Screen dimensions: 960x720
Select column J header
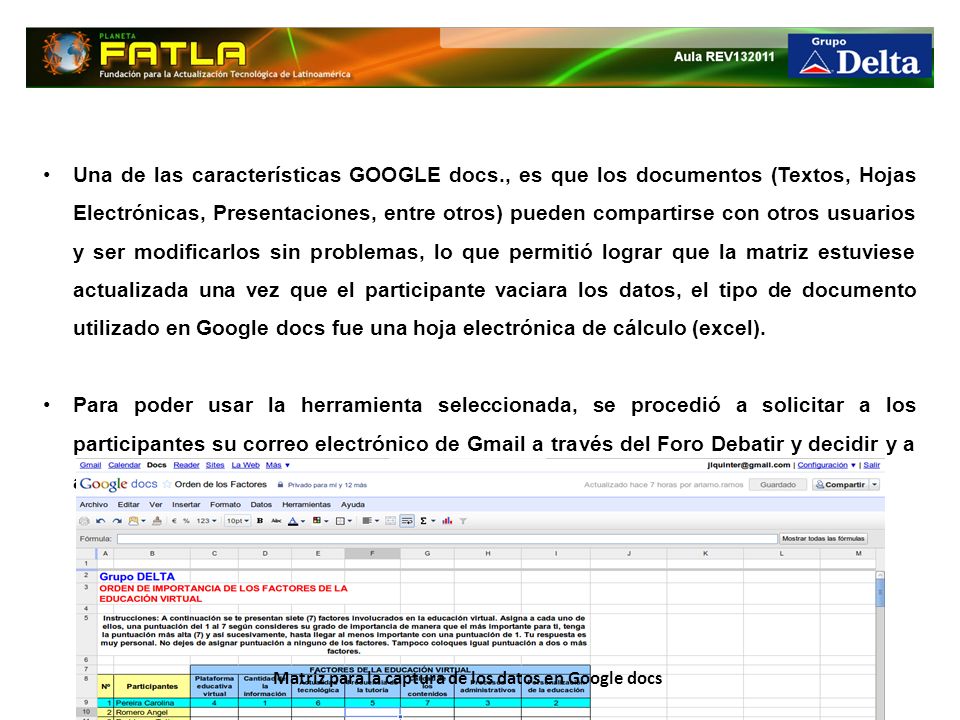[x=629, y=553]
